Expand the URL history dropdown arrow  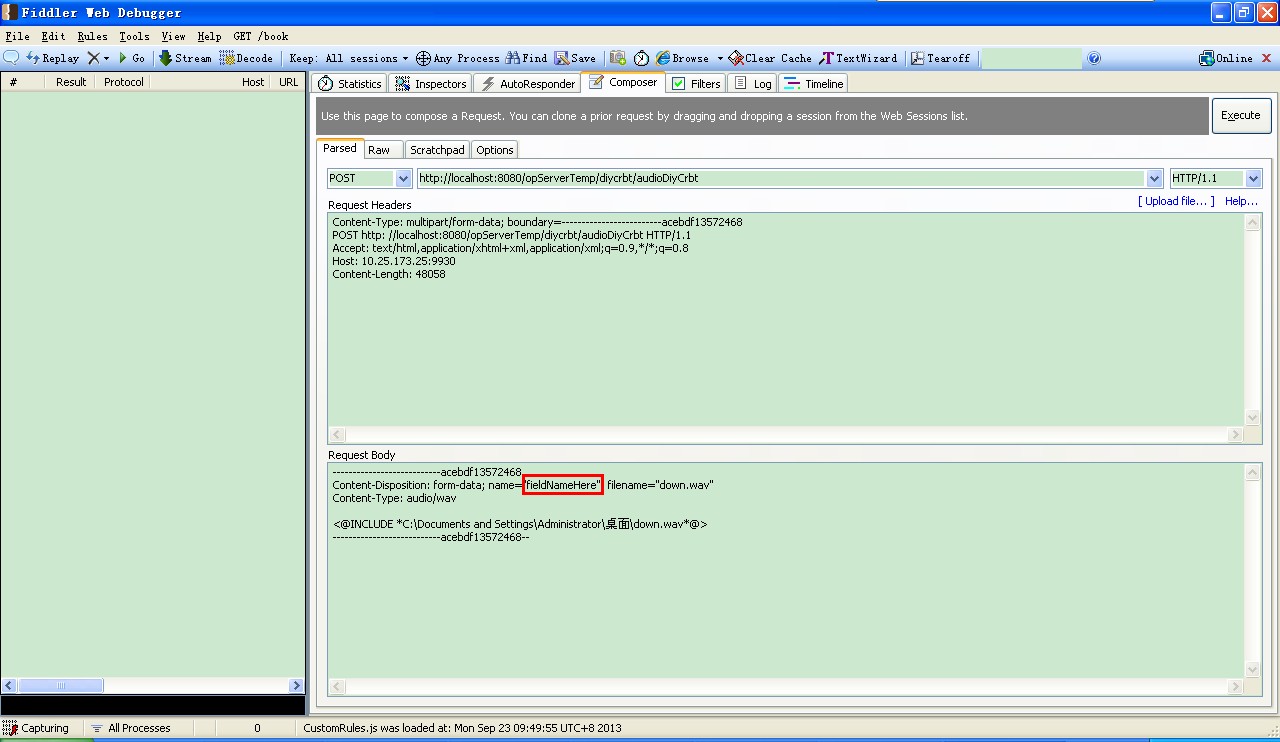[x=1155, y=178]
